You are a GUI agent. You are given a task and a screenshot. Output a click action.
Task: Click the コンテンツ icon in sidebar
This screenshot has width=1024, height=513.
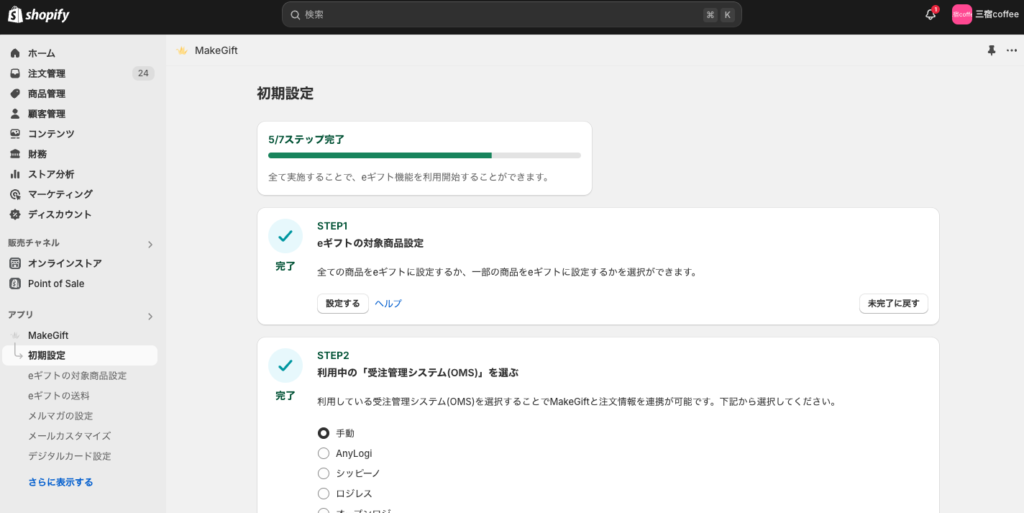[x=15, y=134]
